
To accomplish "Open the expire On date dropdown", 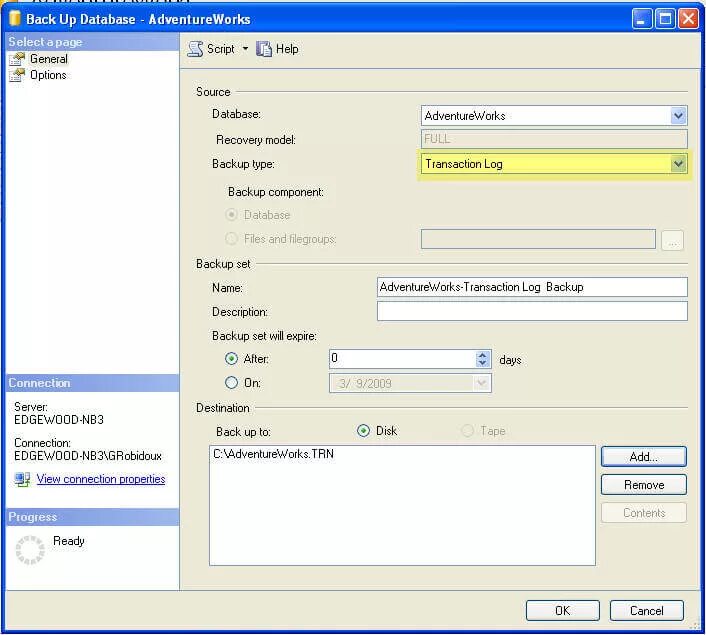I will pyautogui.click(x=481, y=384).
